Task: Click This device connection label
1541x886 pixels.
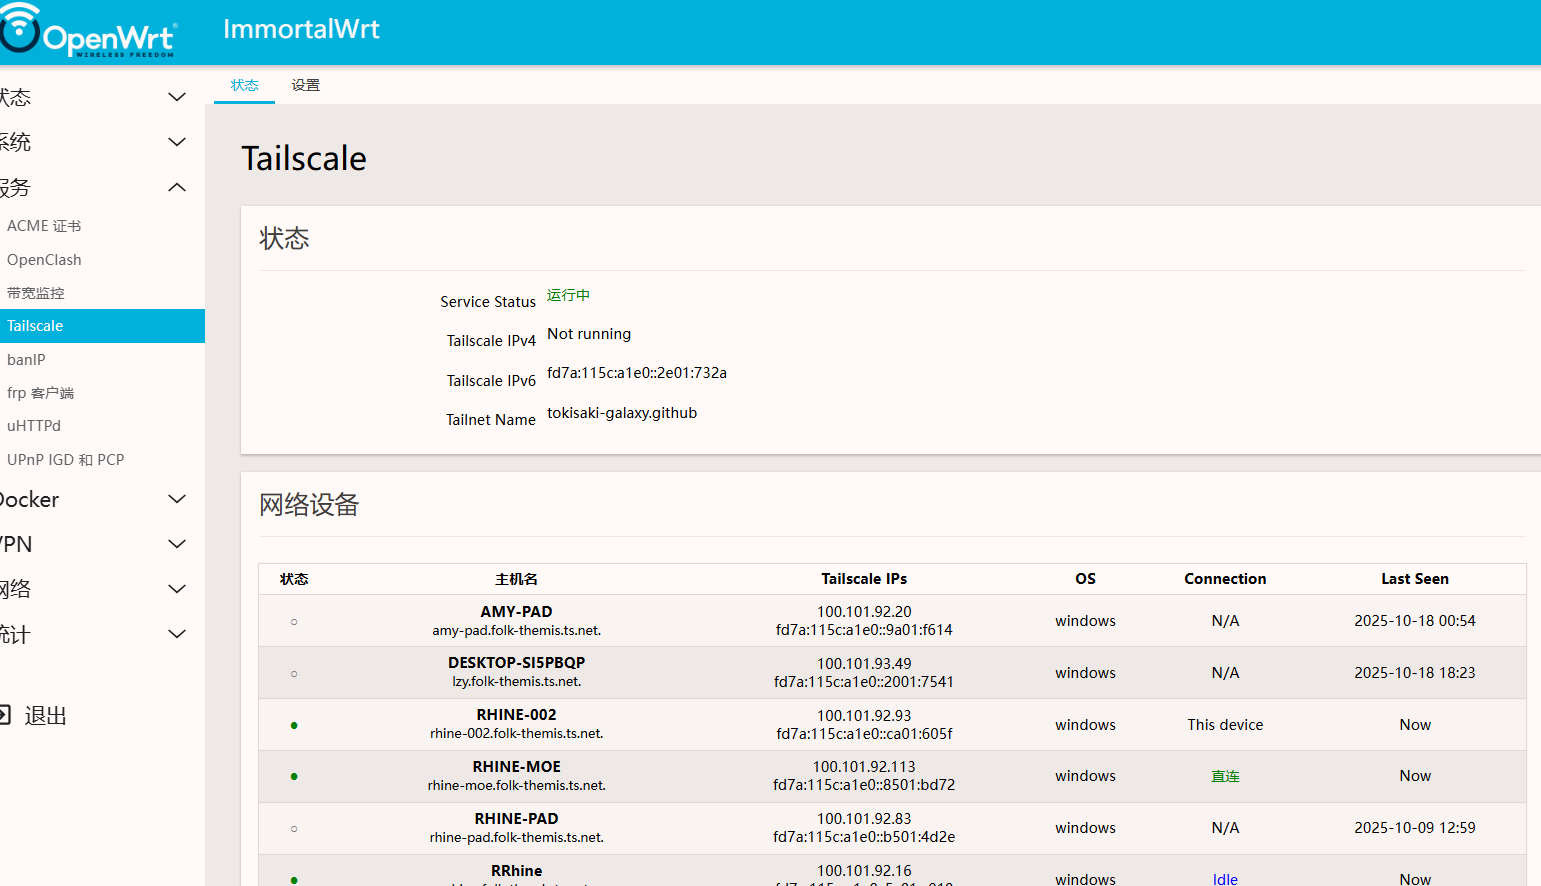Action: pyautogui.click(x=1225, y=725)
